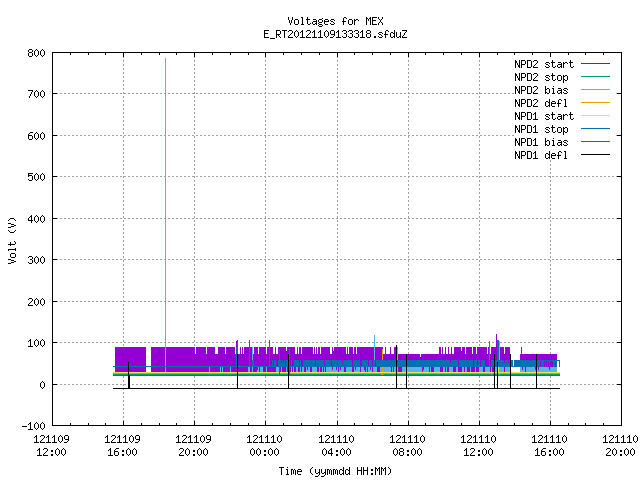Click the '121110 04:00' time tick label
Screen dimensions: 640x480
(x=336, y=446)
